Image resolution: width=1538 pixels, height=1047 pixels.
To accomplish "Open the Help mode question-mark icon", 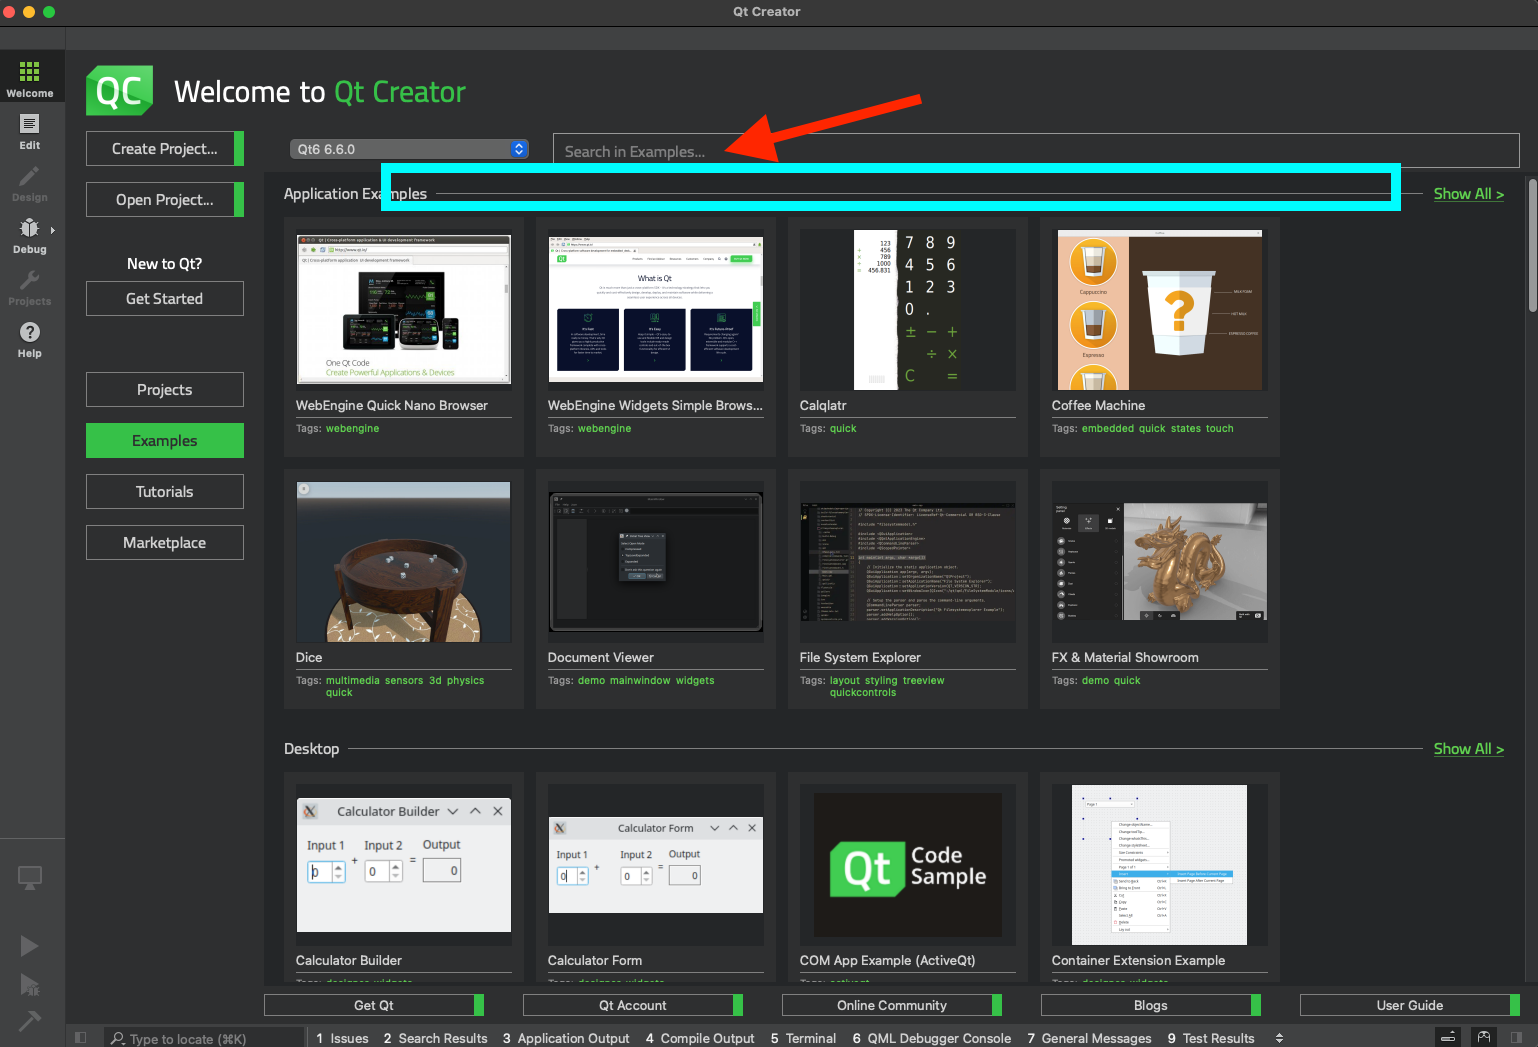I will (x=30, y=332).
